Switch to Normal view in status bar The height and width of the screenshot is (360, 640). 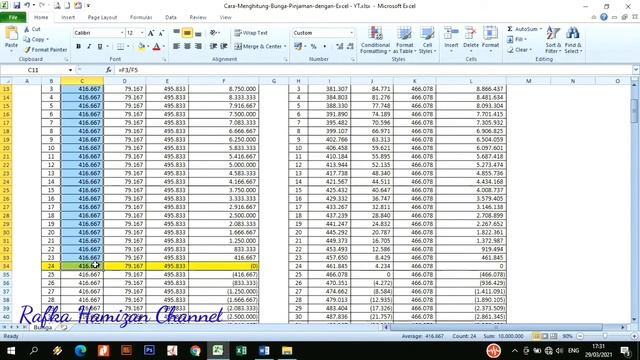coord(536,336)
